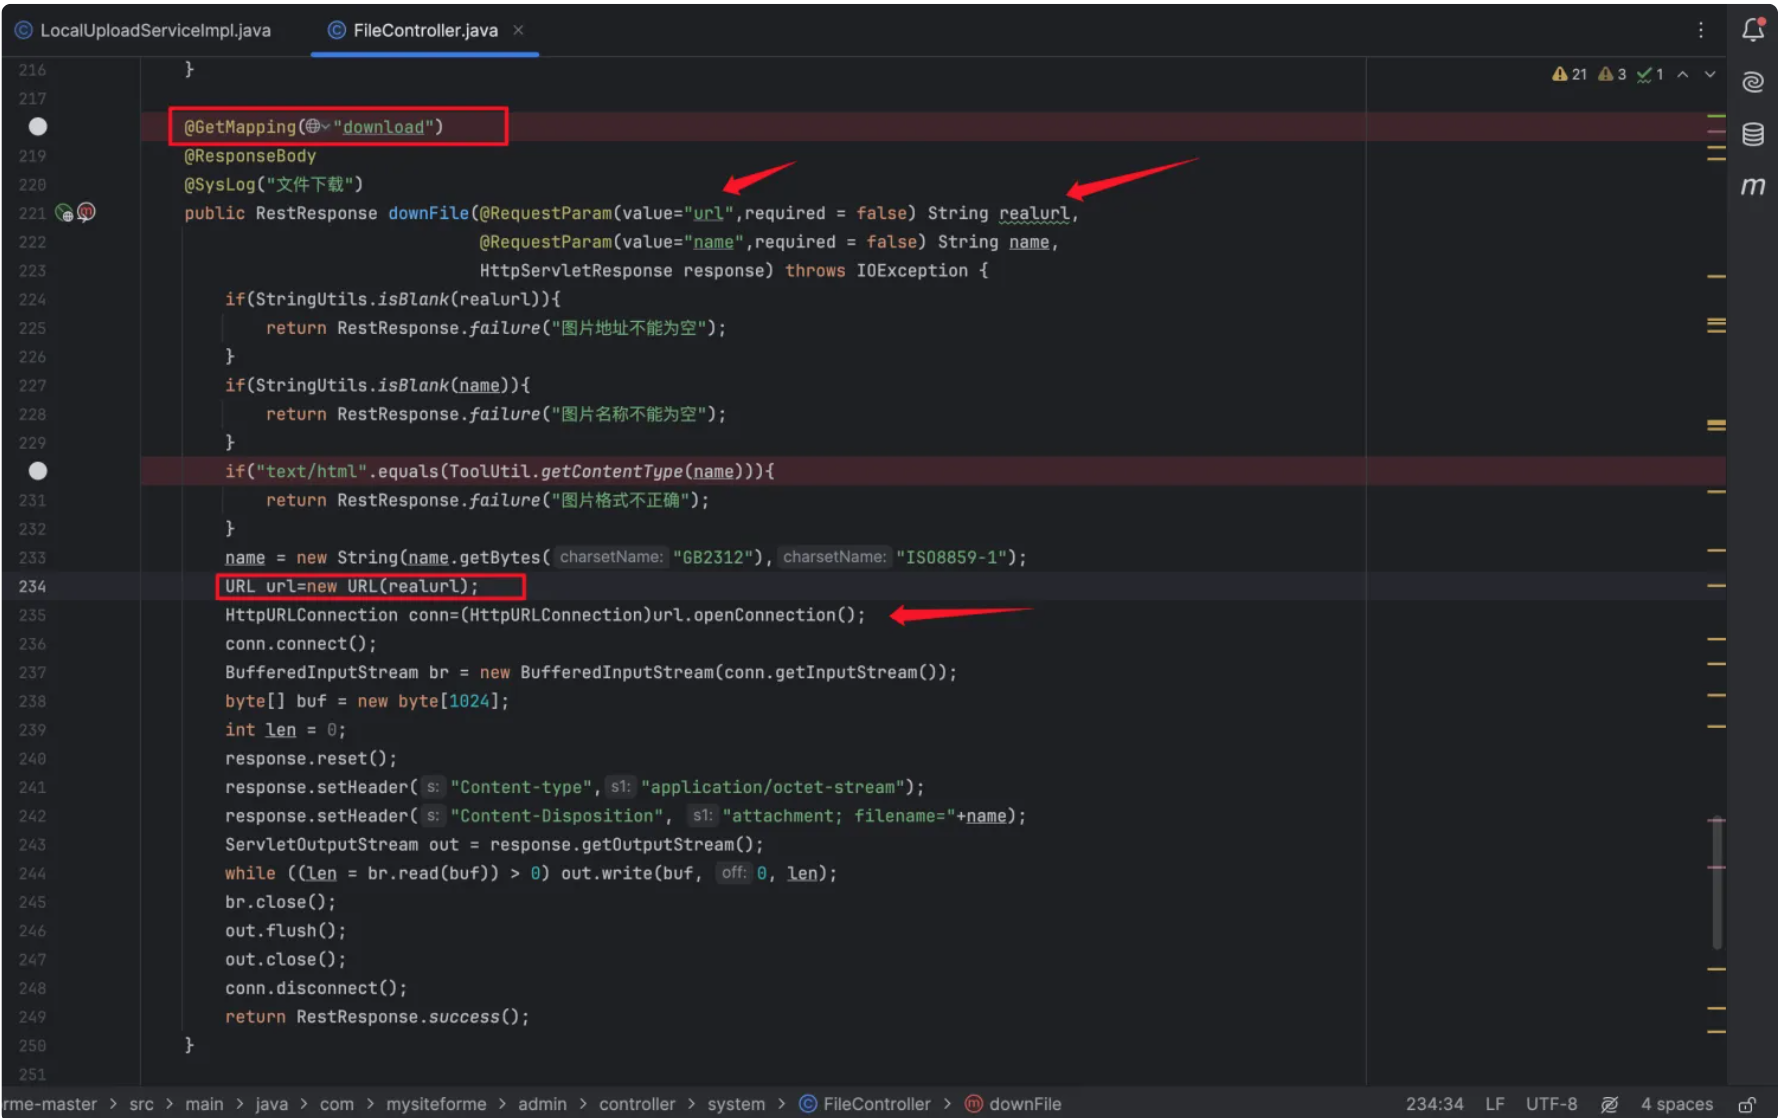1778x1118 pixels.
Task: Toggle the breakpoint on the text/html check line
Action: click(x=38, y=471)
